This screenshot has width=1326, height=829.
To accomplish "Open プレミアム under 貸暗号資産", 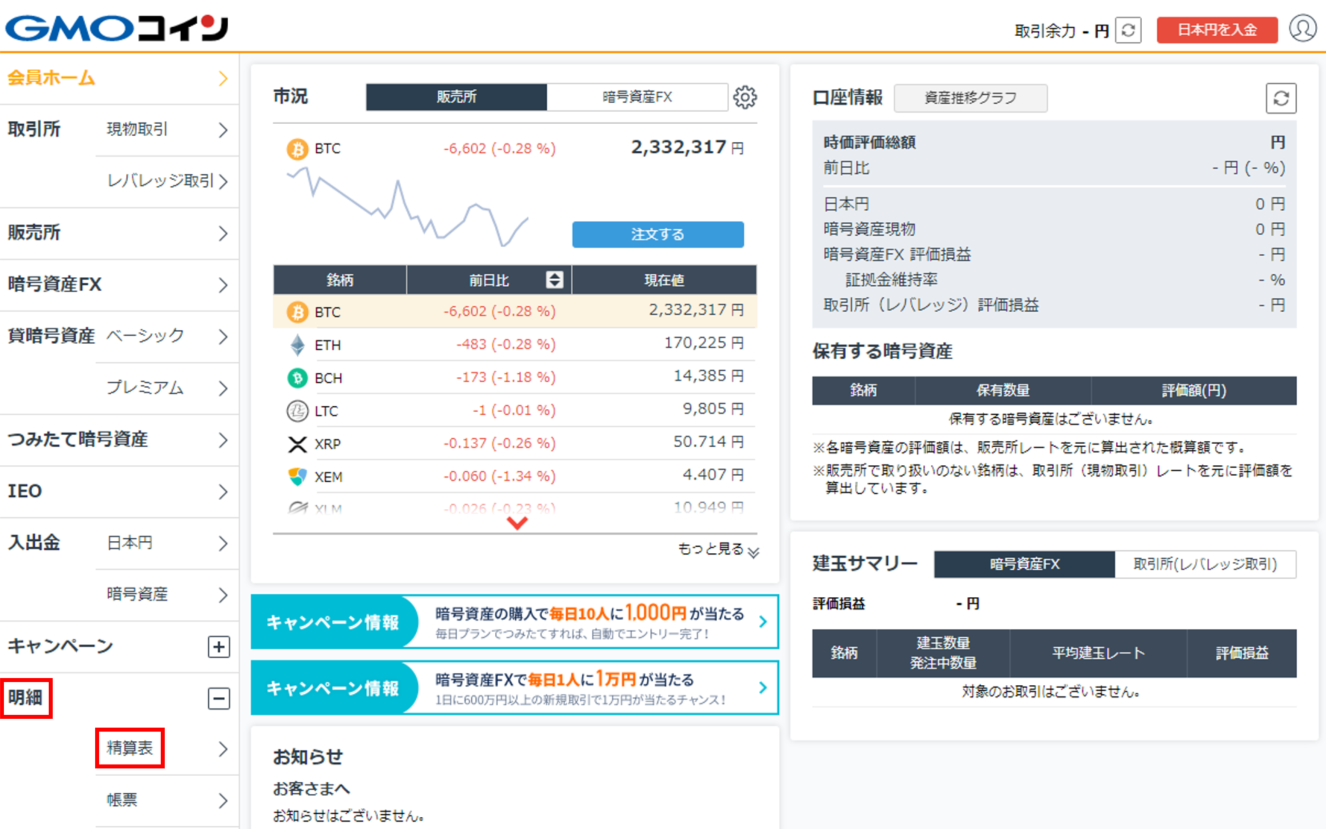I will click(x=167, y=388).
